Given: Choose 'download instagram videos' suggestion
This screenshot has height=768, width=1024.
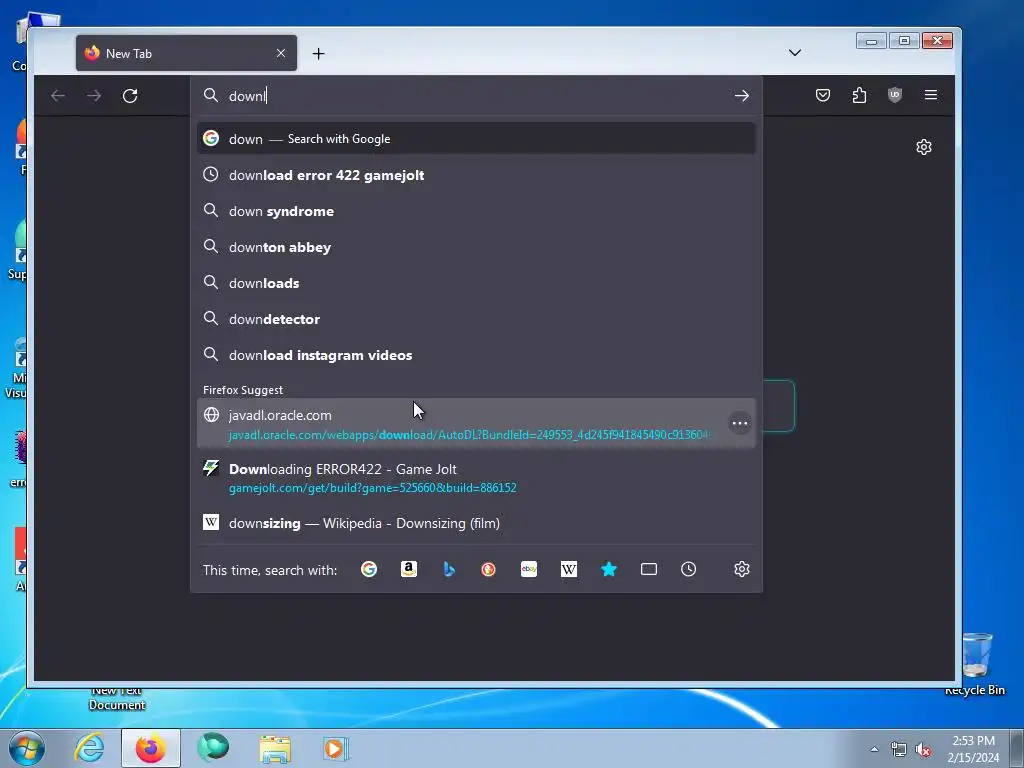Looking at the screenshot, I should coord(476,355).
